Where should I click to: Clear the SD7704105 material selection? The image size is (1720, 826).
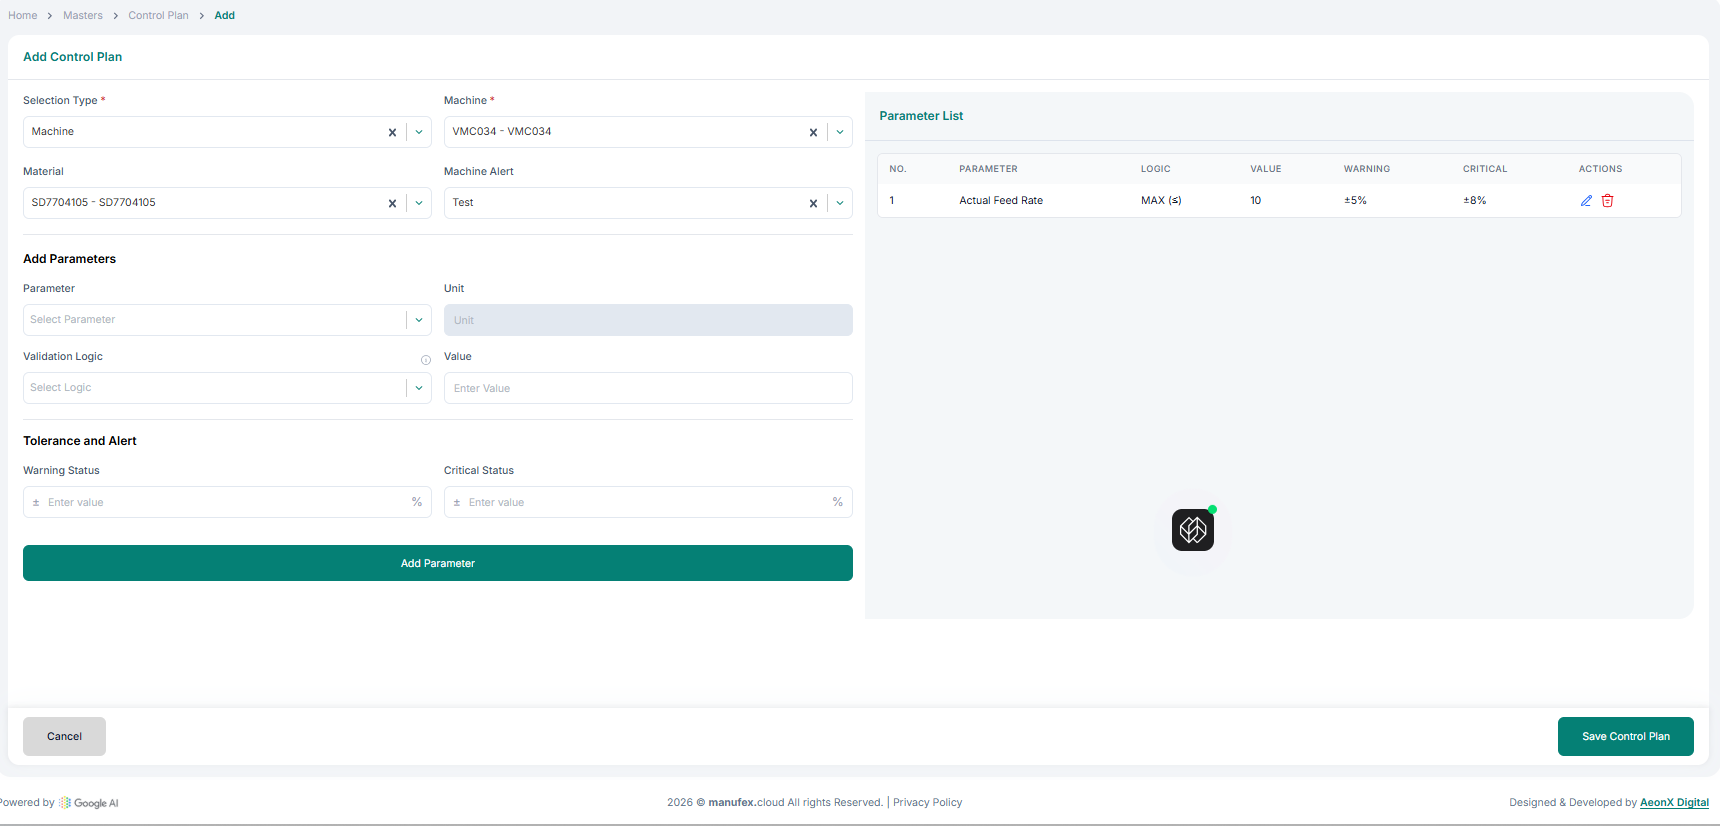[392, 203]
